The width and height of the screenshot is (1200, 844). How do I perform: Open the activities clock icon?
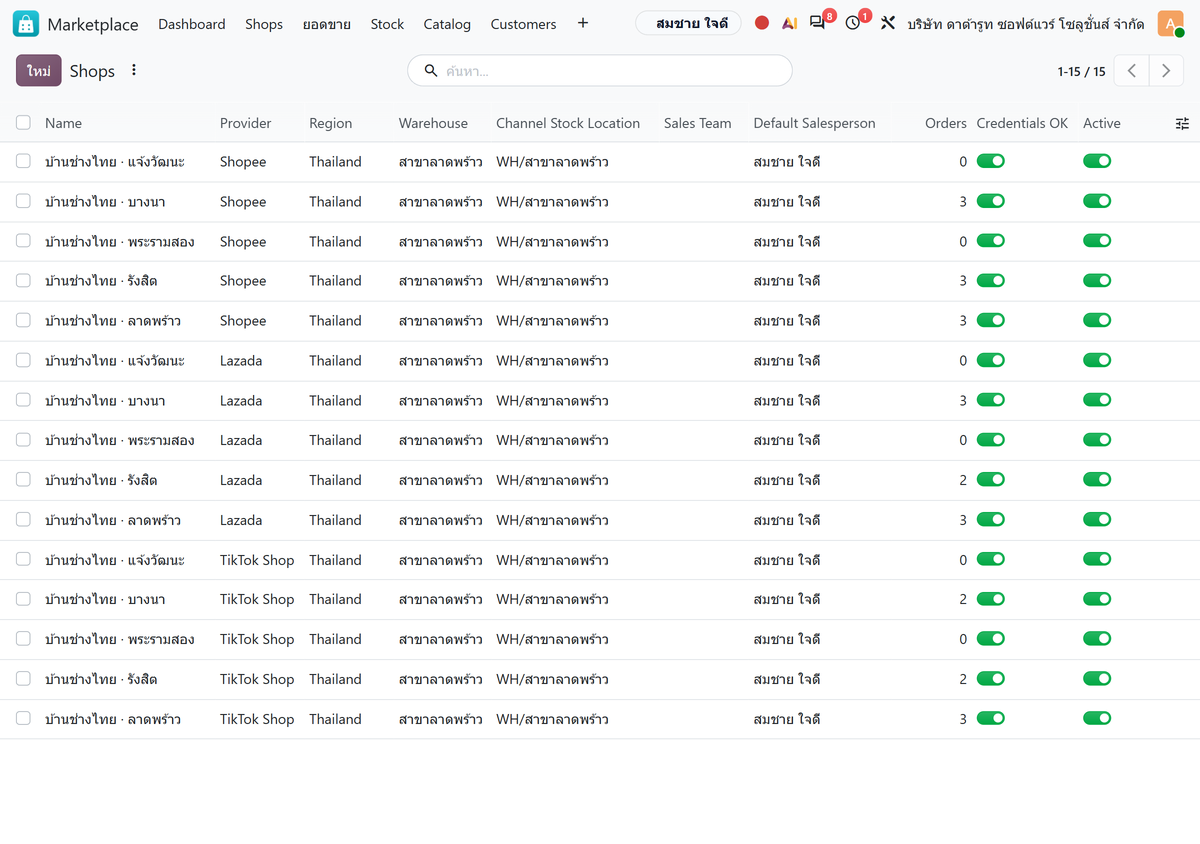[853, 23]
